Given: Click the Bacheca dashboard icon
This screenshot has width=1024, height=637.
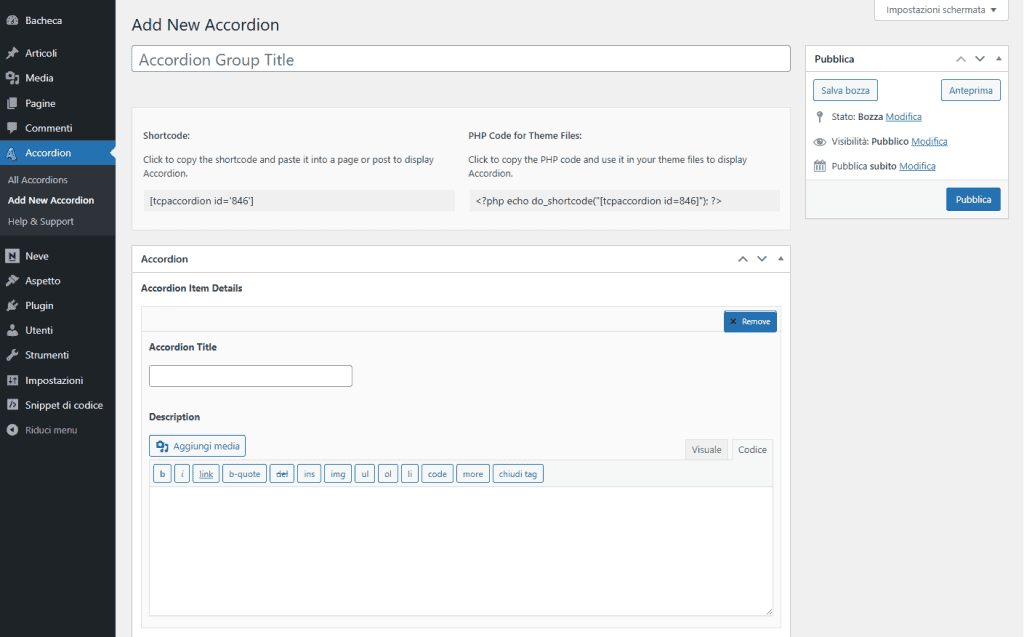Looking at the screenshot, I should click(x=12, y=20).
